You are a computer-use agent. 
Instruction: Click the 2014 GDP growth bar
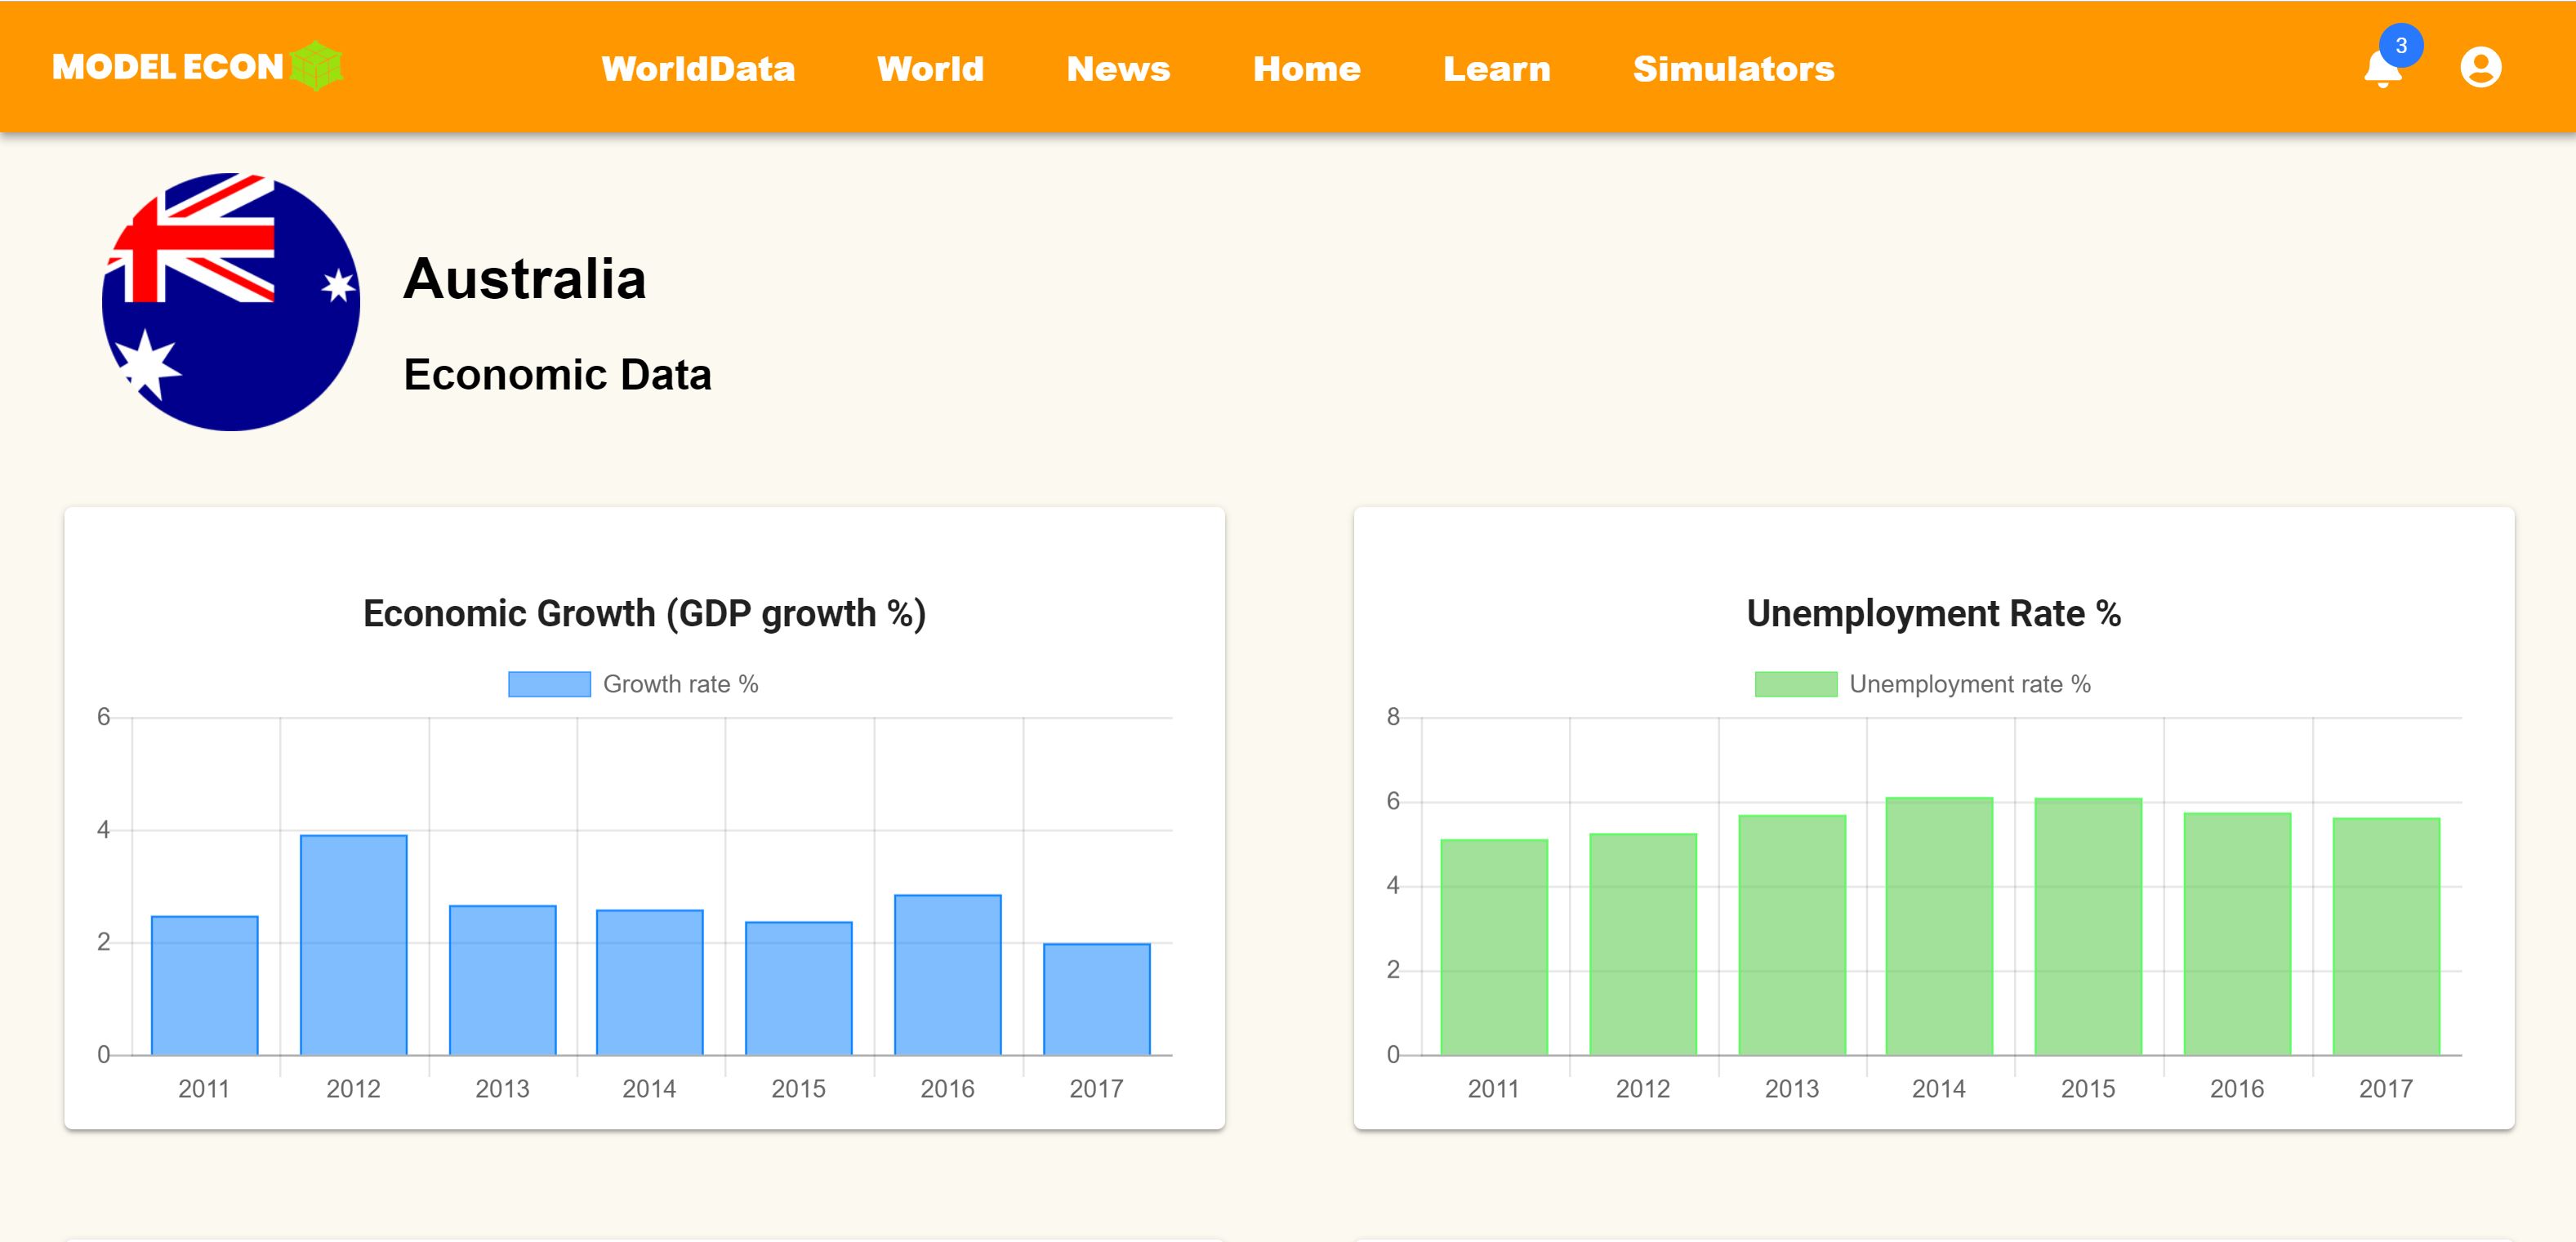coord(650,982)
